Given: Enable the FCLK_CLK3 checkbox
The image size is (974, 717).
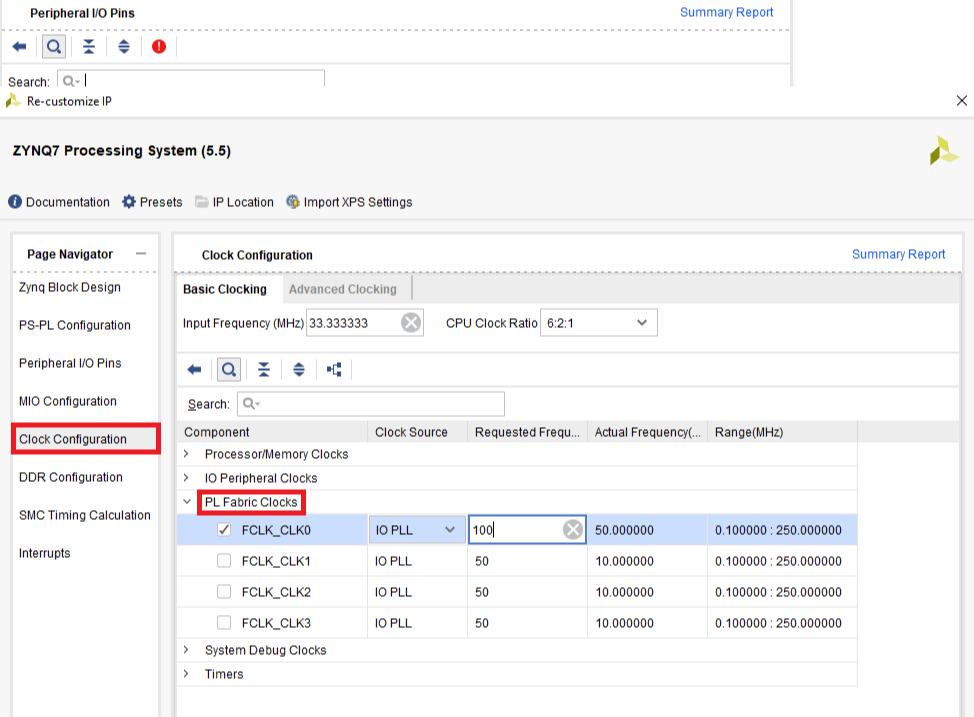Looking at the screenshot, I should click(x=224, y=623).
